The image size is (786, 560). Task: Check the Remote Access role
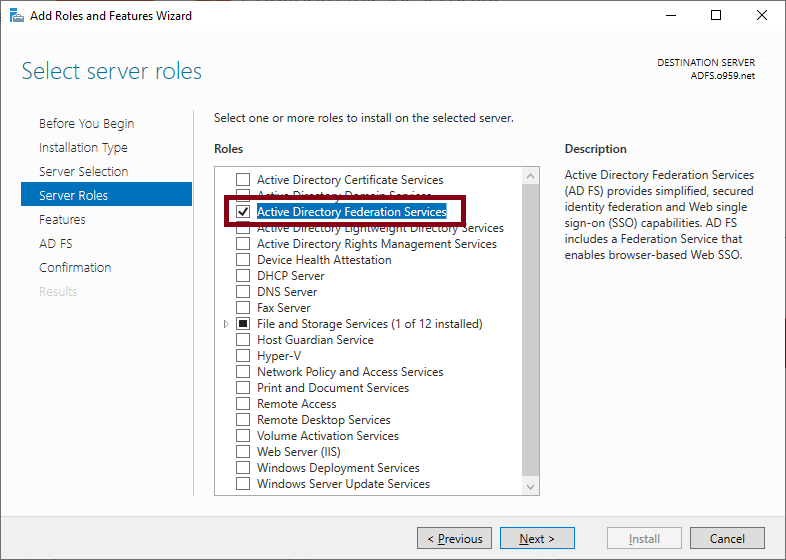click(x=243, y=404)
